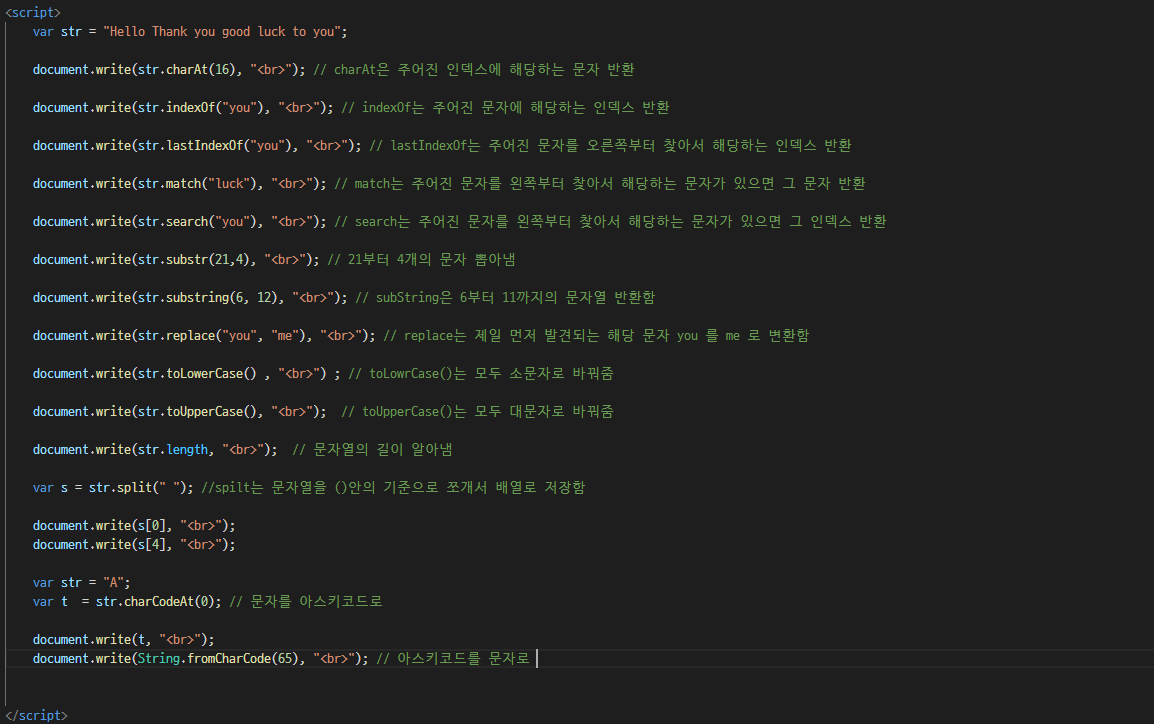
Task: Click the comment // 21부터 4개의 문자 뽑아냄
Action: click(422, 260)
